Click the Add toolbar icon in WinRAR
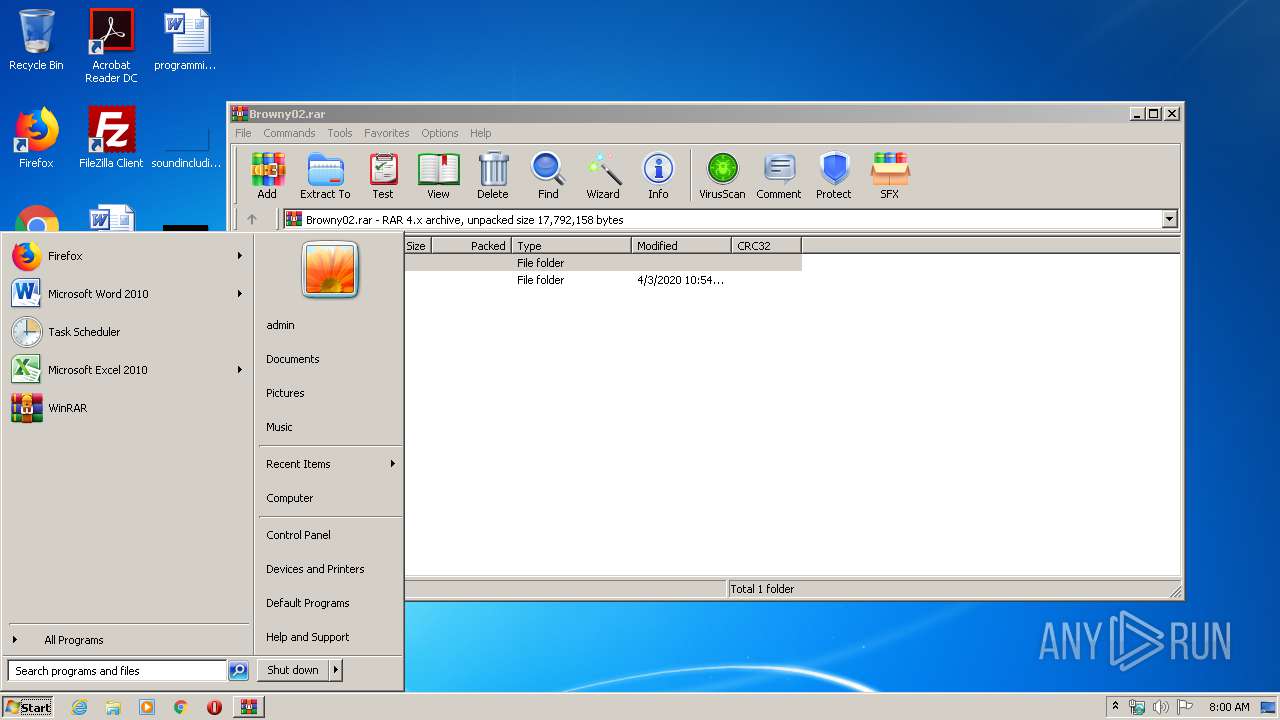 tap(267, 176)
